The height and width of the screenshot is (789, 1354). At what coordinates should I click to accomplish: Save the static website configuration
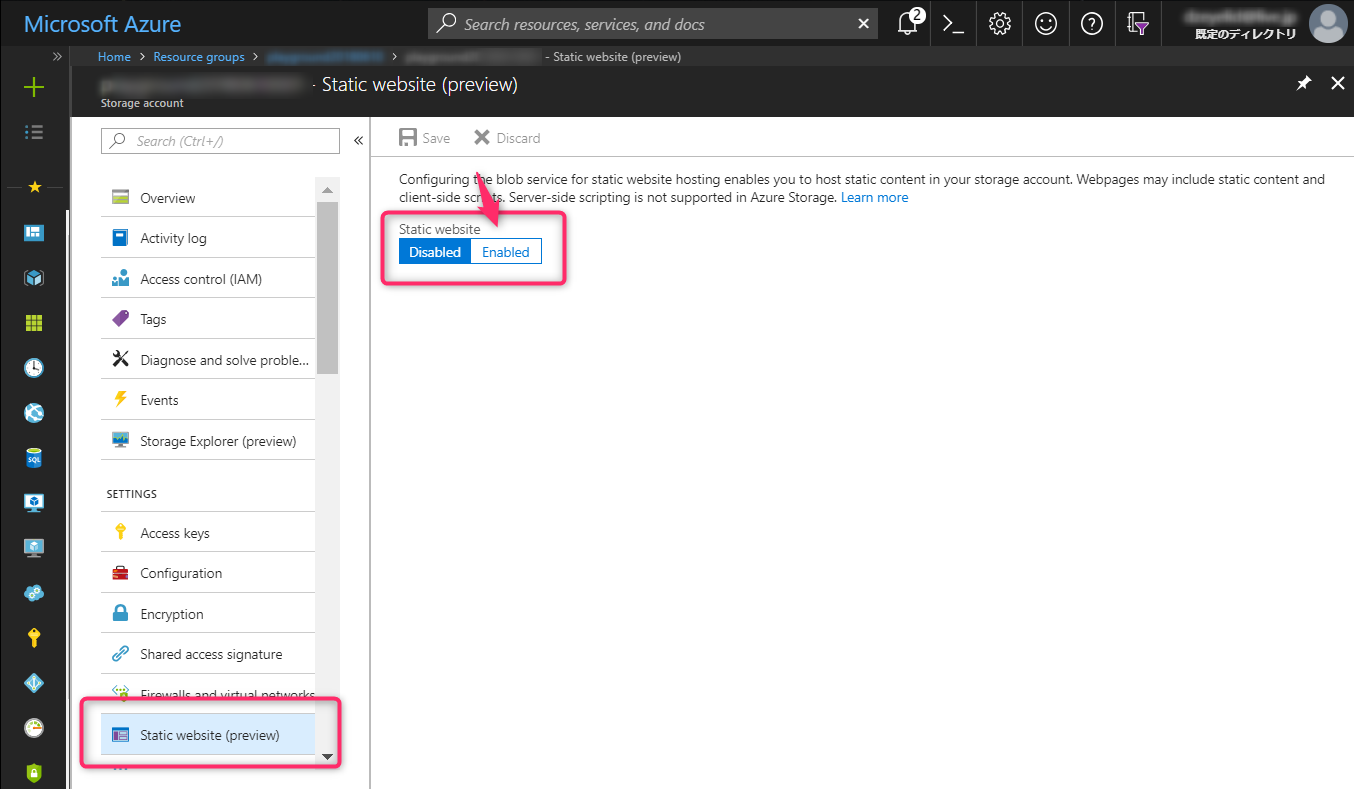[x=423, y=137]
